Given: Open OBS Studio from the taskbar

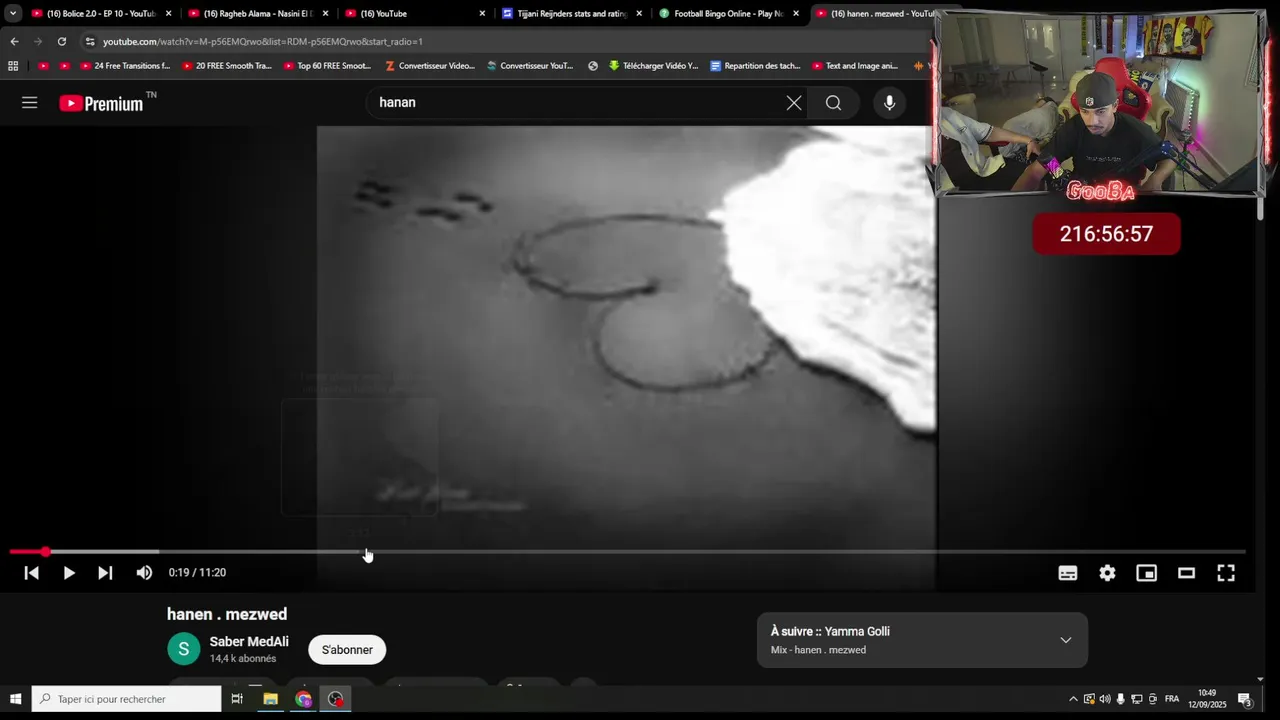Looking at the screenshot, I should [x=336, y=699].
